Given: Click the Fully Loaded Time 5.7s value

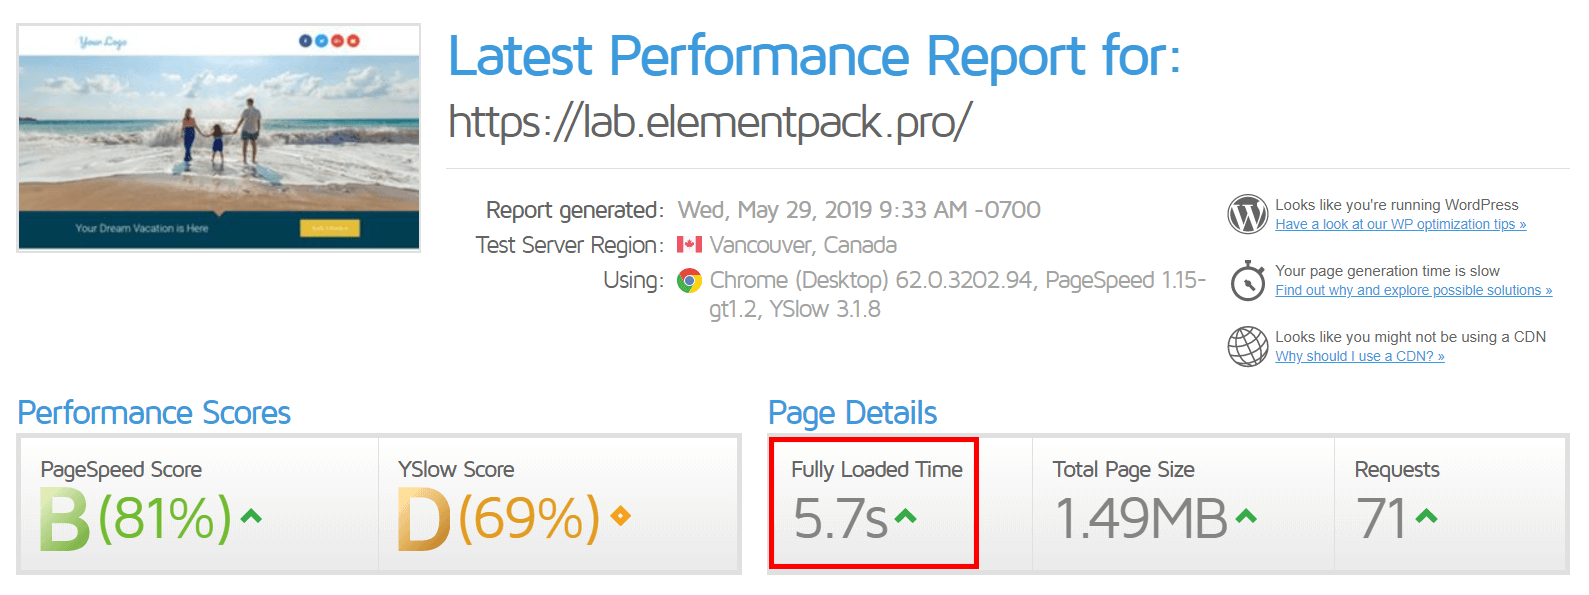Looking at the screenshot, I should 840,519.
